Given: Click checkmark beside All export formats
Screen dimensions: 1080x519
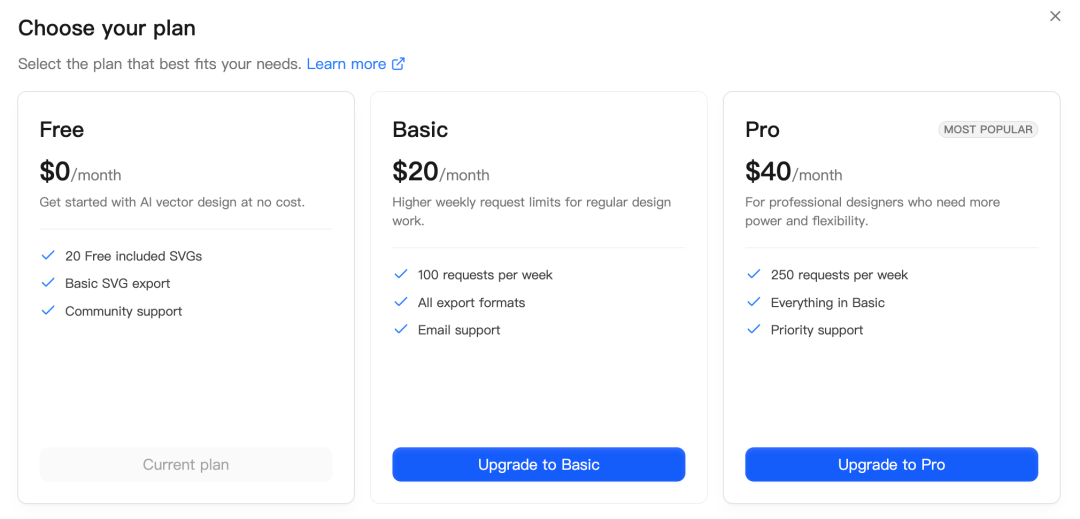Looking at the screenshot, I should click(x=401, y=302).
